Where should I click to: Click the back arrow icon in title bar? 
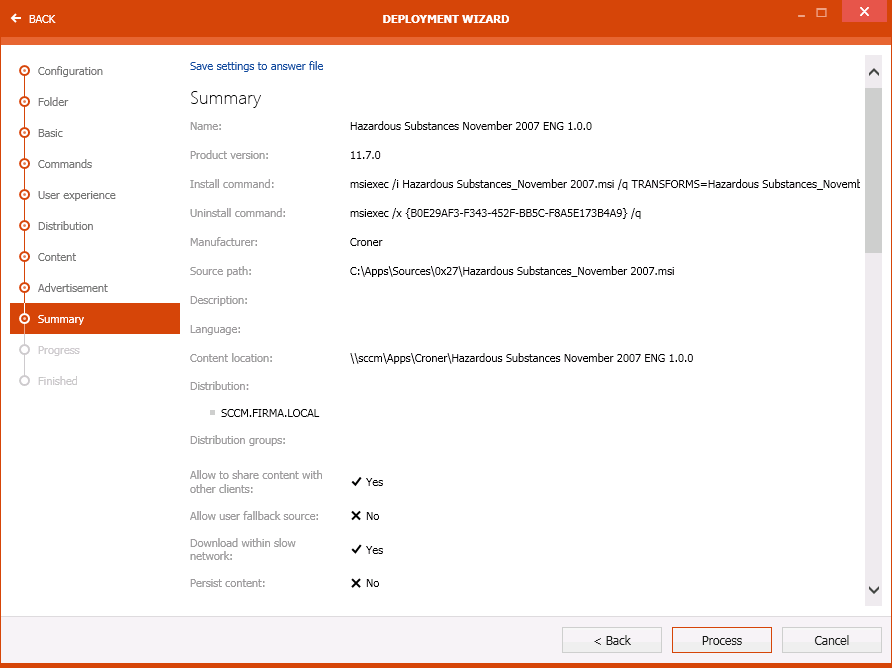16,18
